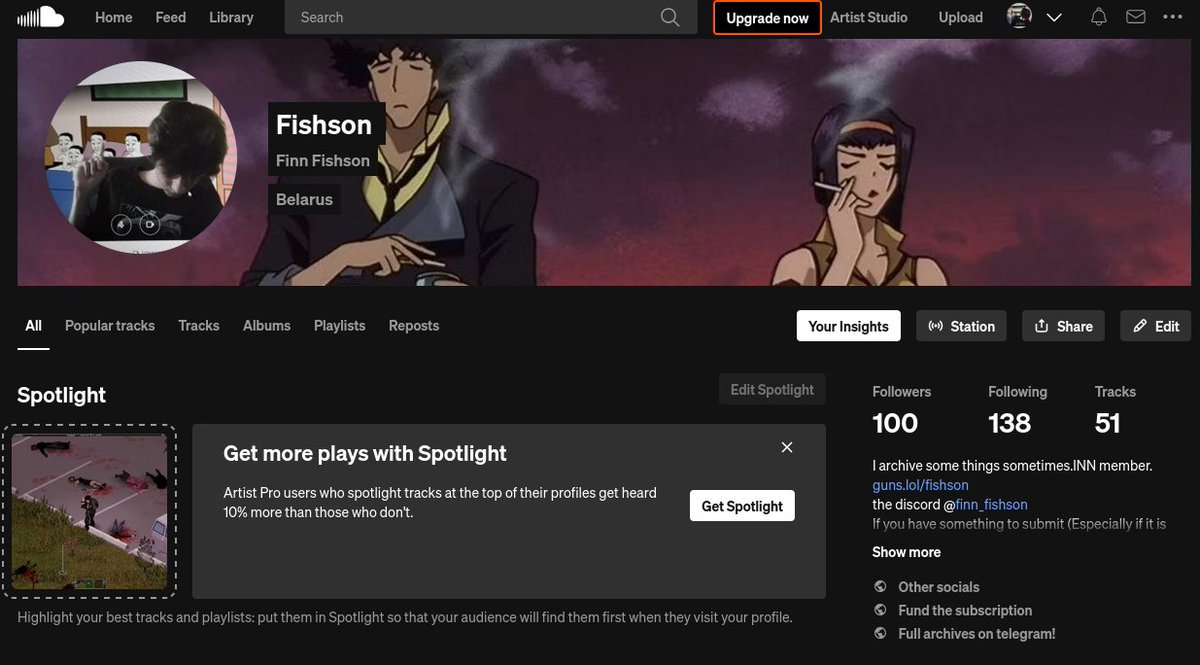The image size is (1200, 665).
Task: Click the Fishson display name
Action: tap(324, 125)
